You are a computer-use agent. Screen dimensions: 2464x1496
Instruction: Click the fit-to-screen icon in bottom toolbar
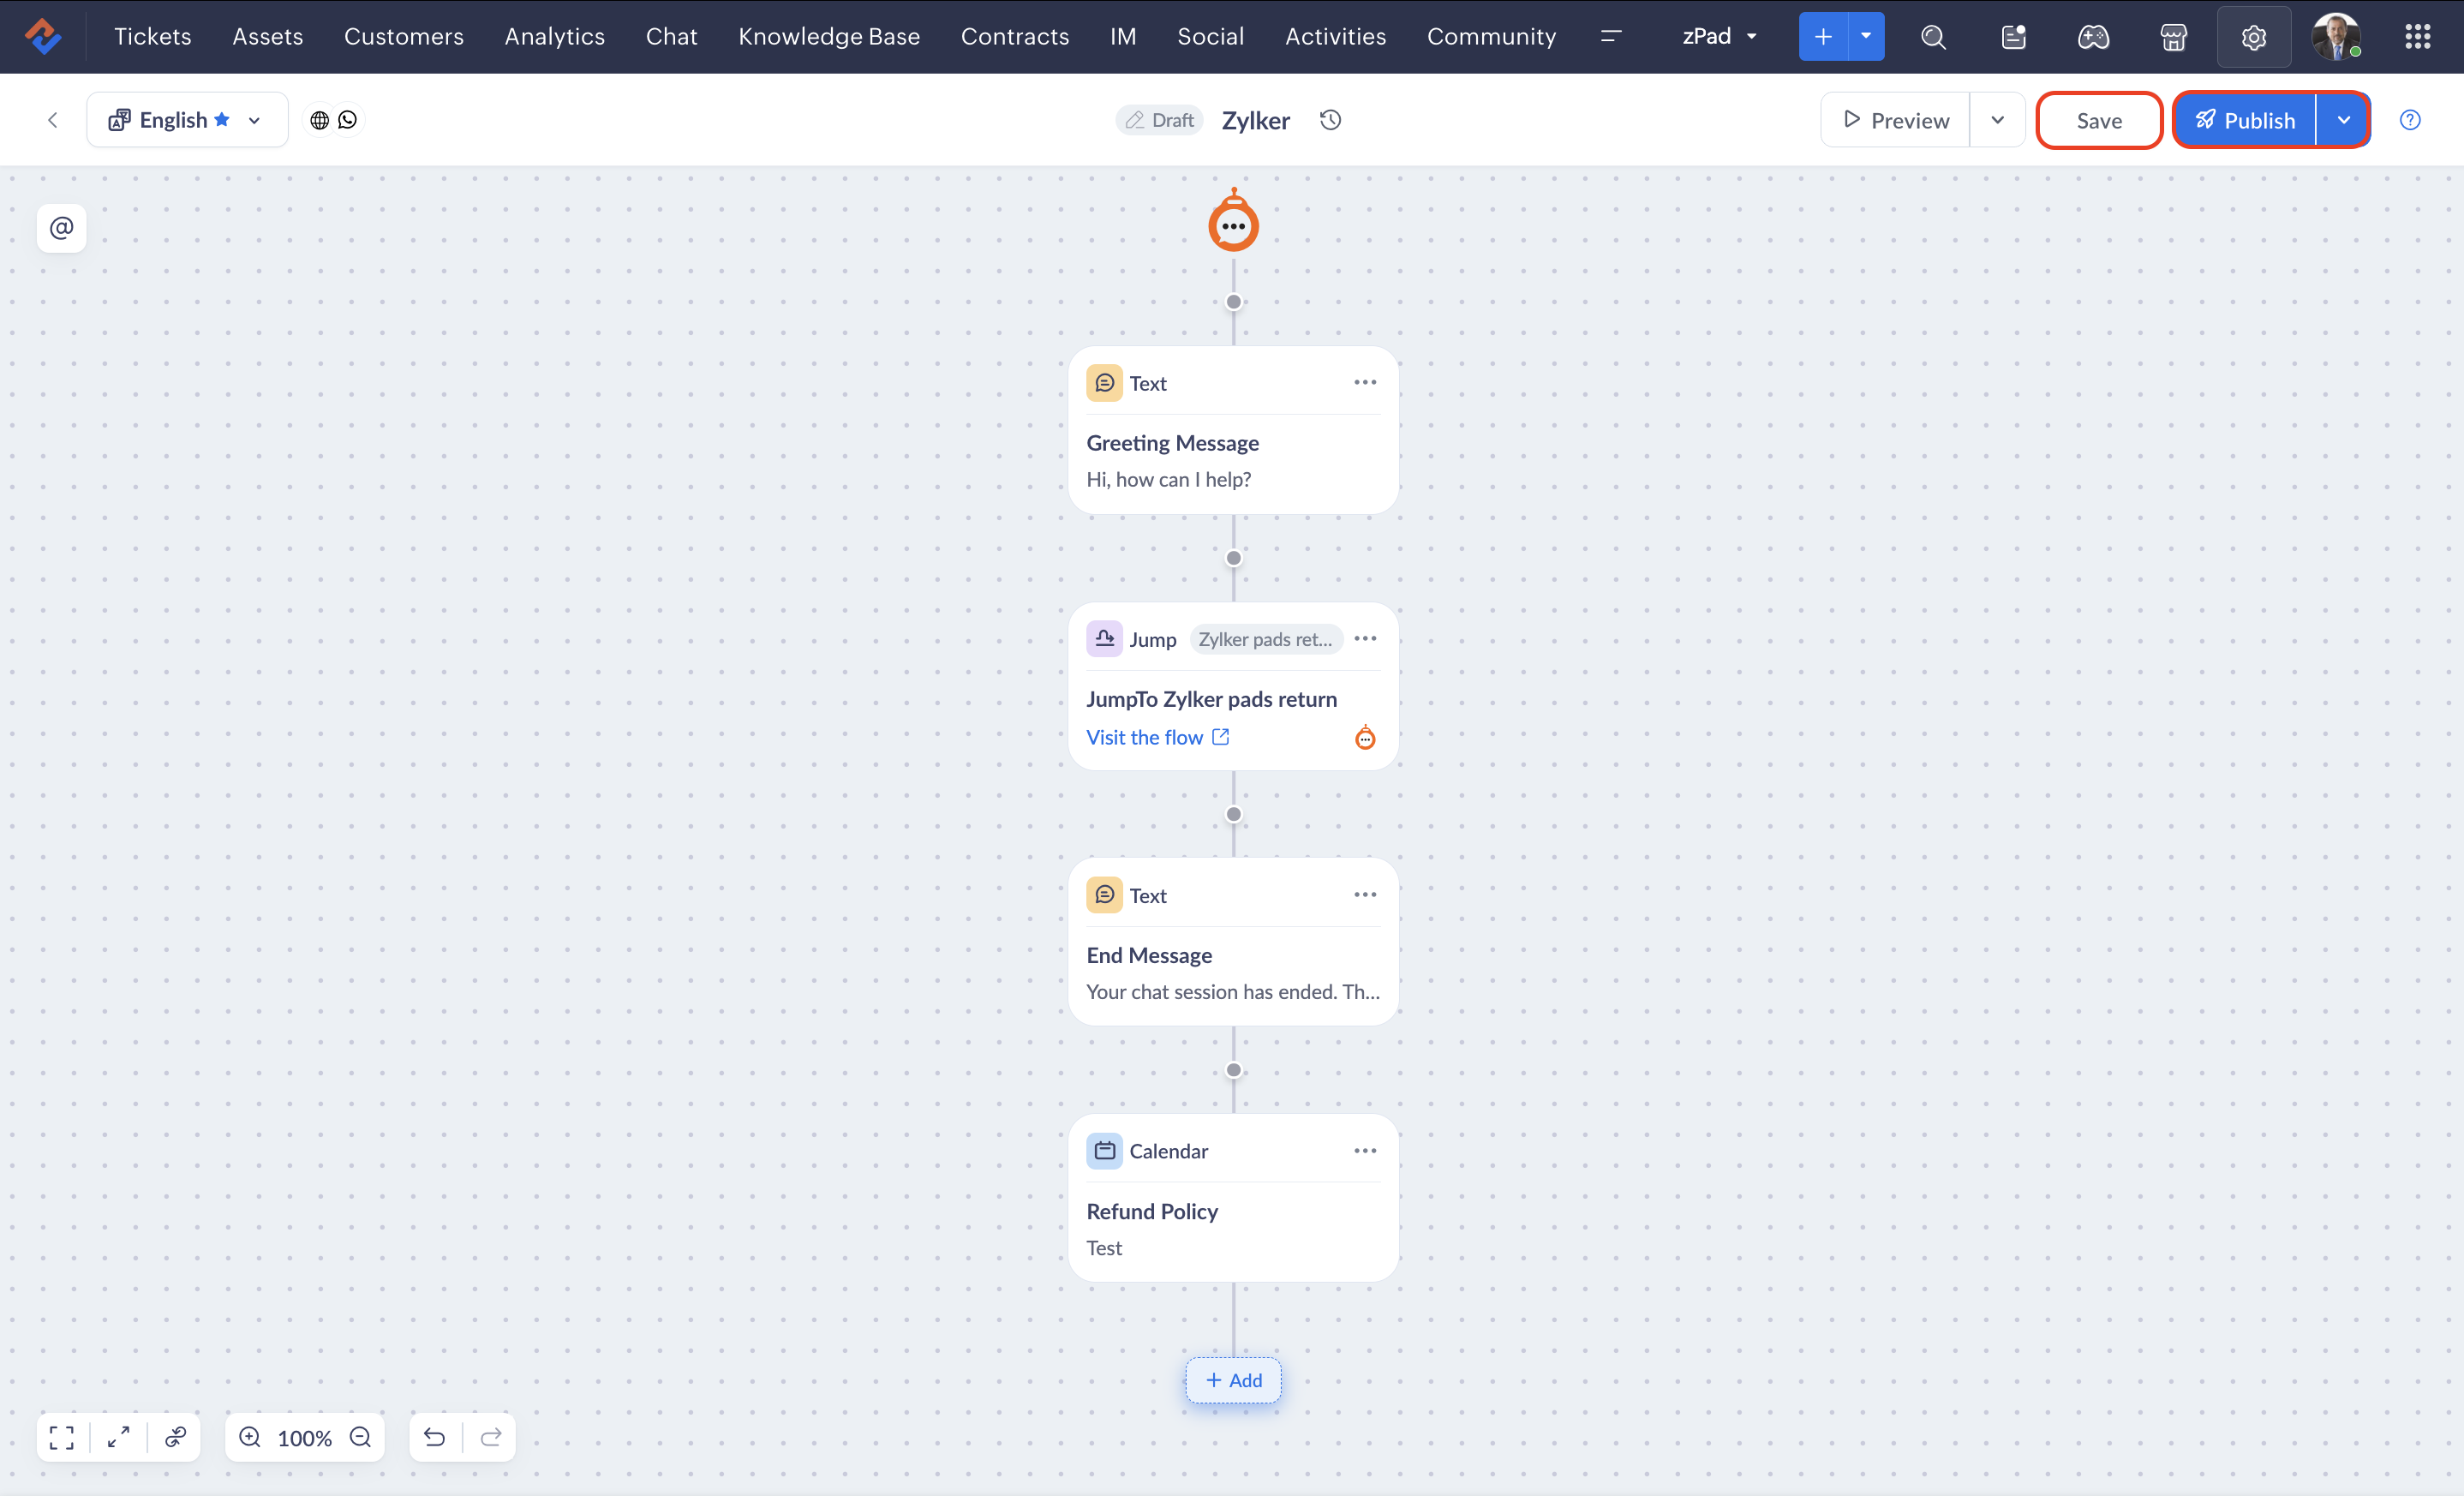pos(62,1437)
